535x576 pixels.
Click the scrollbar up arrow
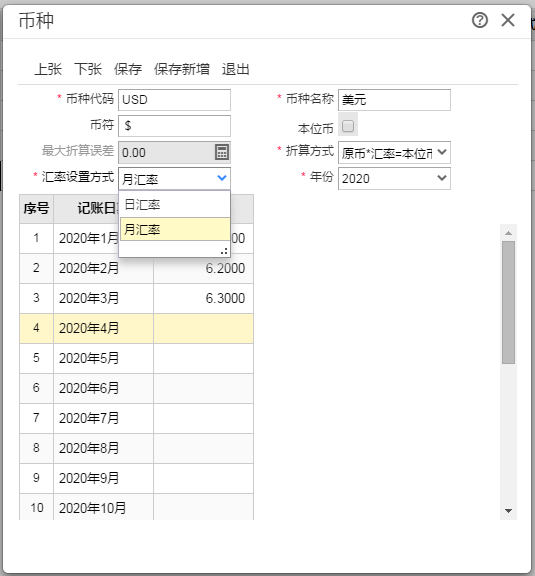point(509,233)
